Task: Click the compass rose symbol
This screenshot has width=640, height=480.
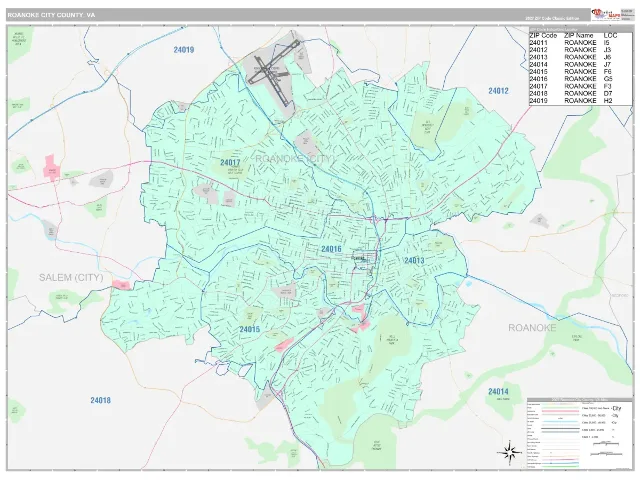Action: 509,452
